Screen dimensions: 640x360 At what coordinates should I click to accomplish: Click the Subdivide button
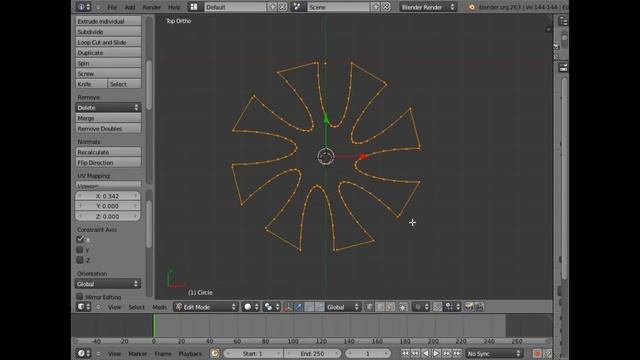click(x=108, y=32)
